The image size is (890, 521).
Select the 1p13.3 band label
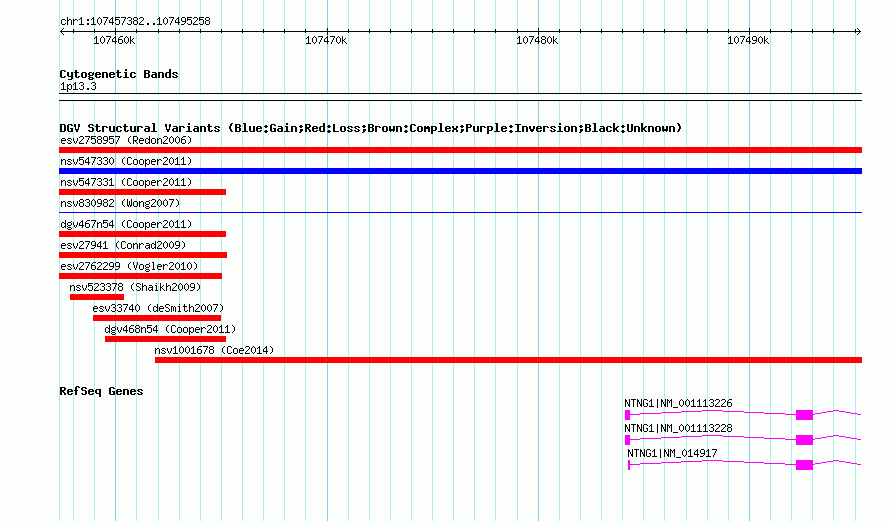[78, 86]
